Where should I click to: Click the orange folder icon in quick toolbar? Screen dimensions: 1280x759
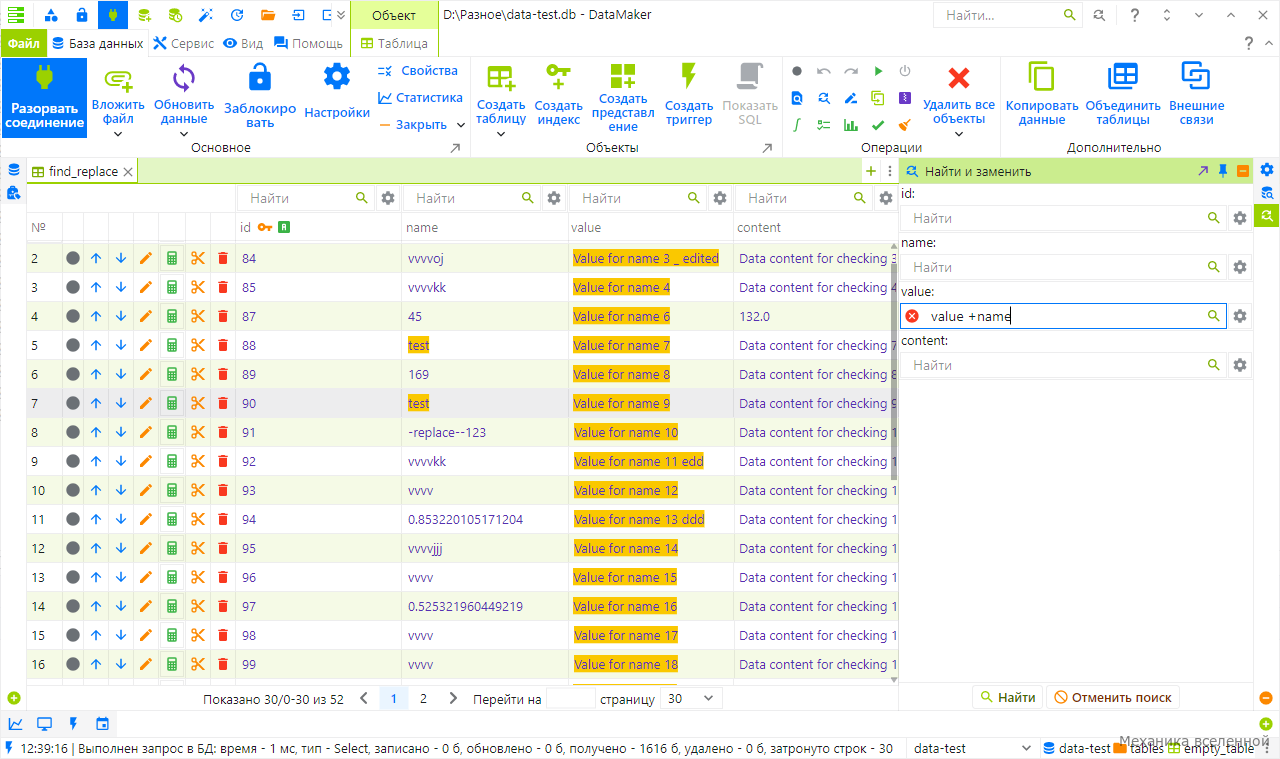tap(267, 15)
